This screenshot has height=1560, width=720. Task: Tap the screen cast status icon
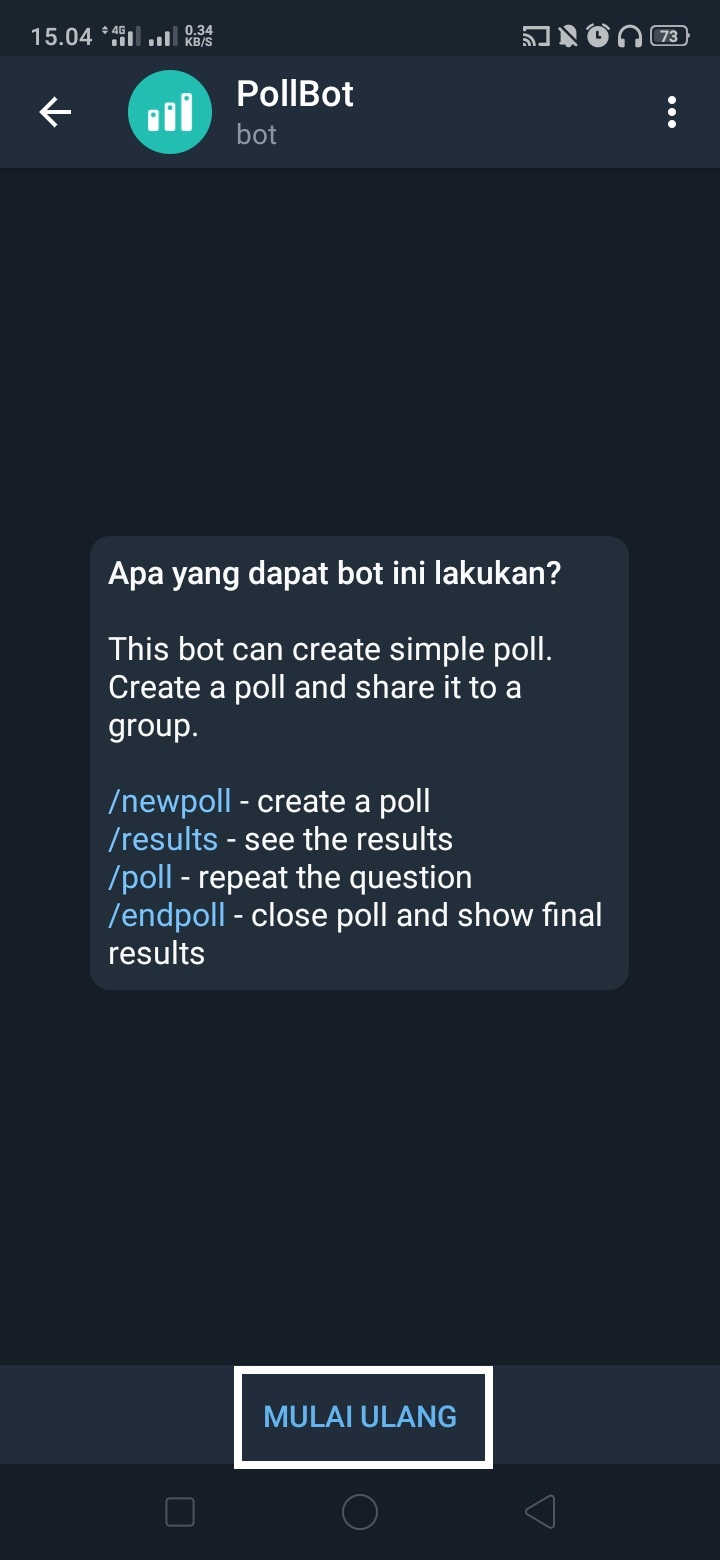536,37
